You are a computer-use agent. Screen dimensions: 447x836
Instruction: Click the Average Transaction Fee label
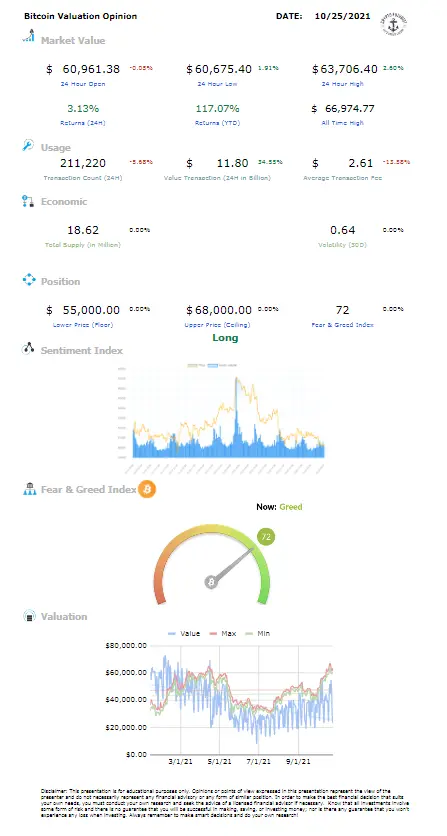pyautogui.click(x=342, y=178)
